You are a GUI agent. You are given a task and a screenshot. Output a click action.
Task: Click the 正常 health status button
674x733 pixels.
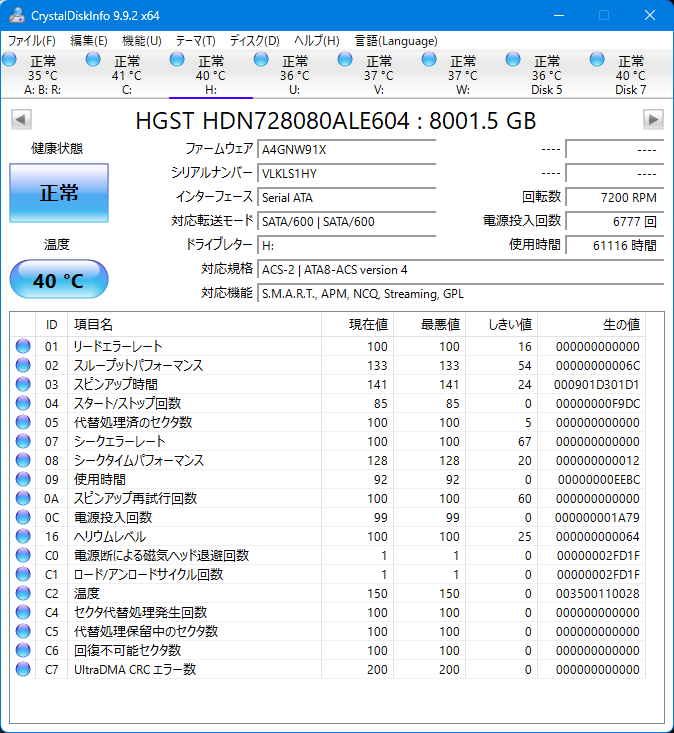coord(59,193)
